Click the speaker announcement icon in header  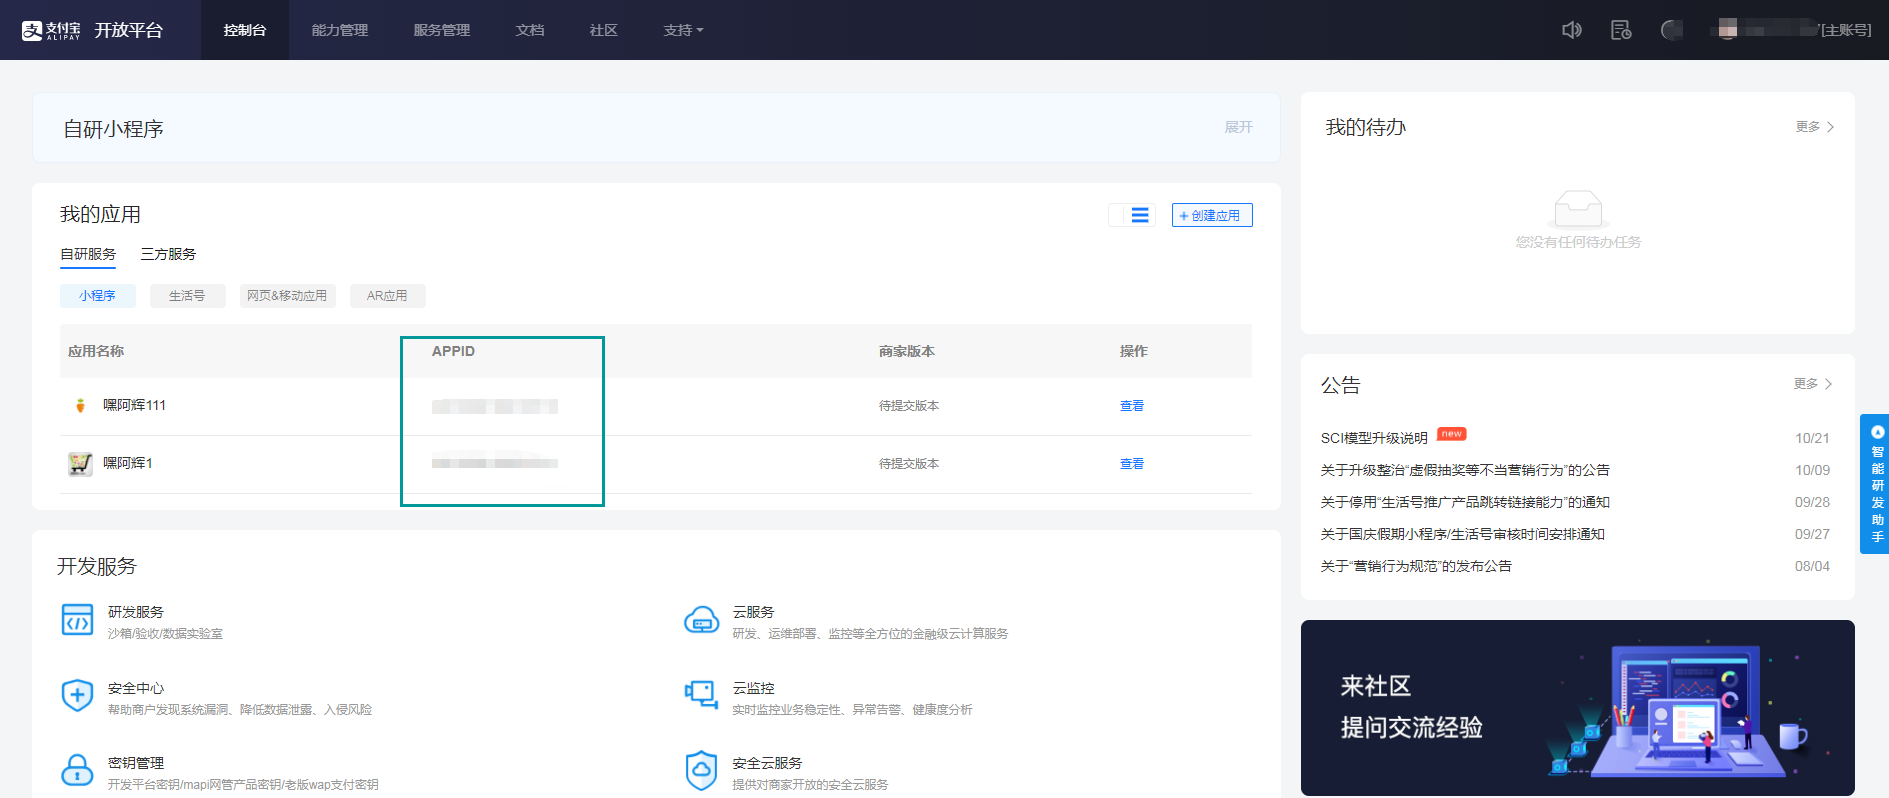click(1572, 30)
